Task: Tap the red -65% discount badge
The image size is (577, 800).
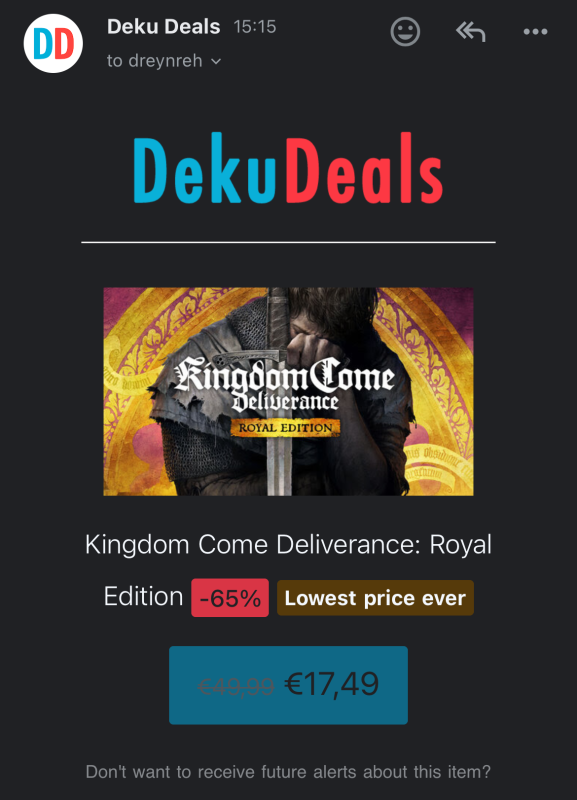Action: (x=230, y=598)
